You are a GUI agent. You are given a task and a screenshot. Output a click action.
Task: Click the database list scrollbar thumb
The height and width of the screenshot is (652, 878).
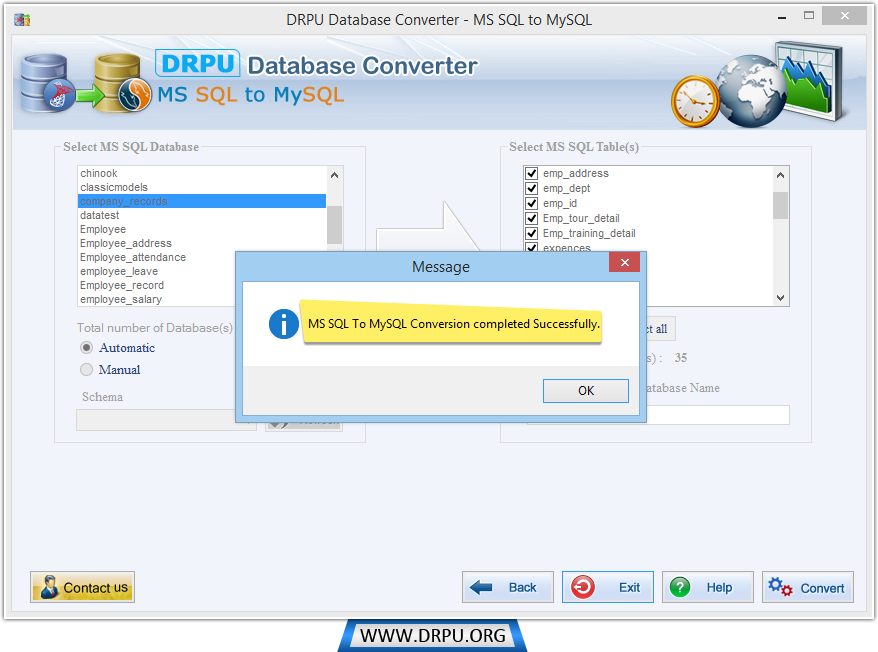tap(334, 225)
